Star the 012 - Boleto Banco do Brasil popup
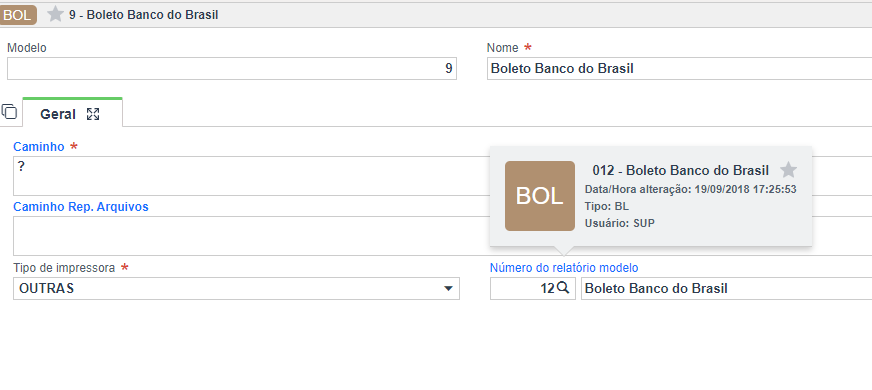Viewport: 872px width, 390px height. (x=789, y=170)
